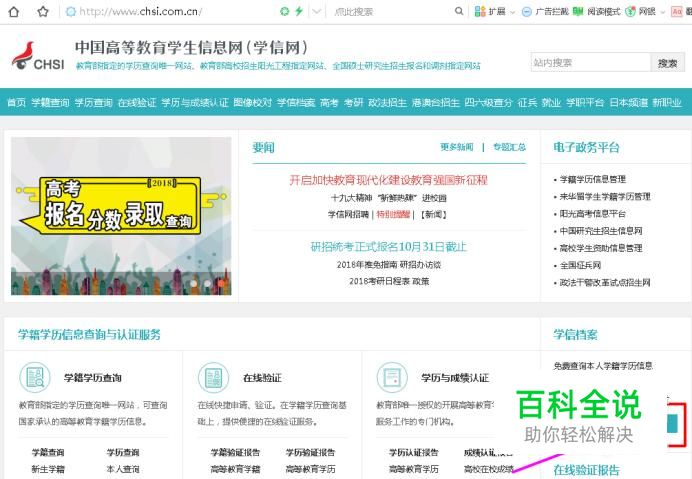
Task: Click the 站内搜索 site search box
Action: pos(590,63)
